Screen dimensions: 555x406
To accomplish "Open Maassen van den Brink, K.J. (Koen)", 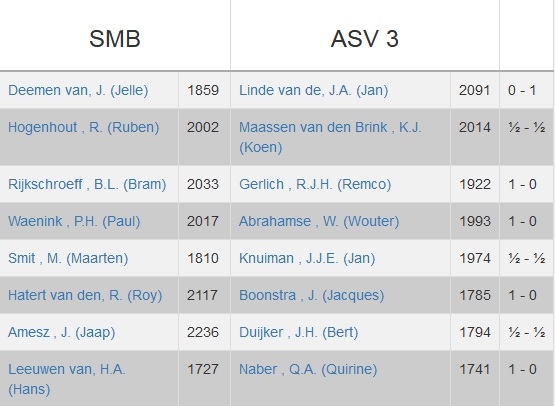I will 330,137.
